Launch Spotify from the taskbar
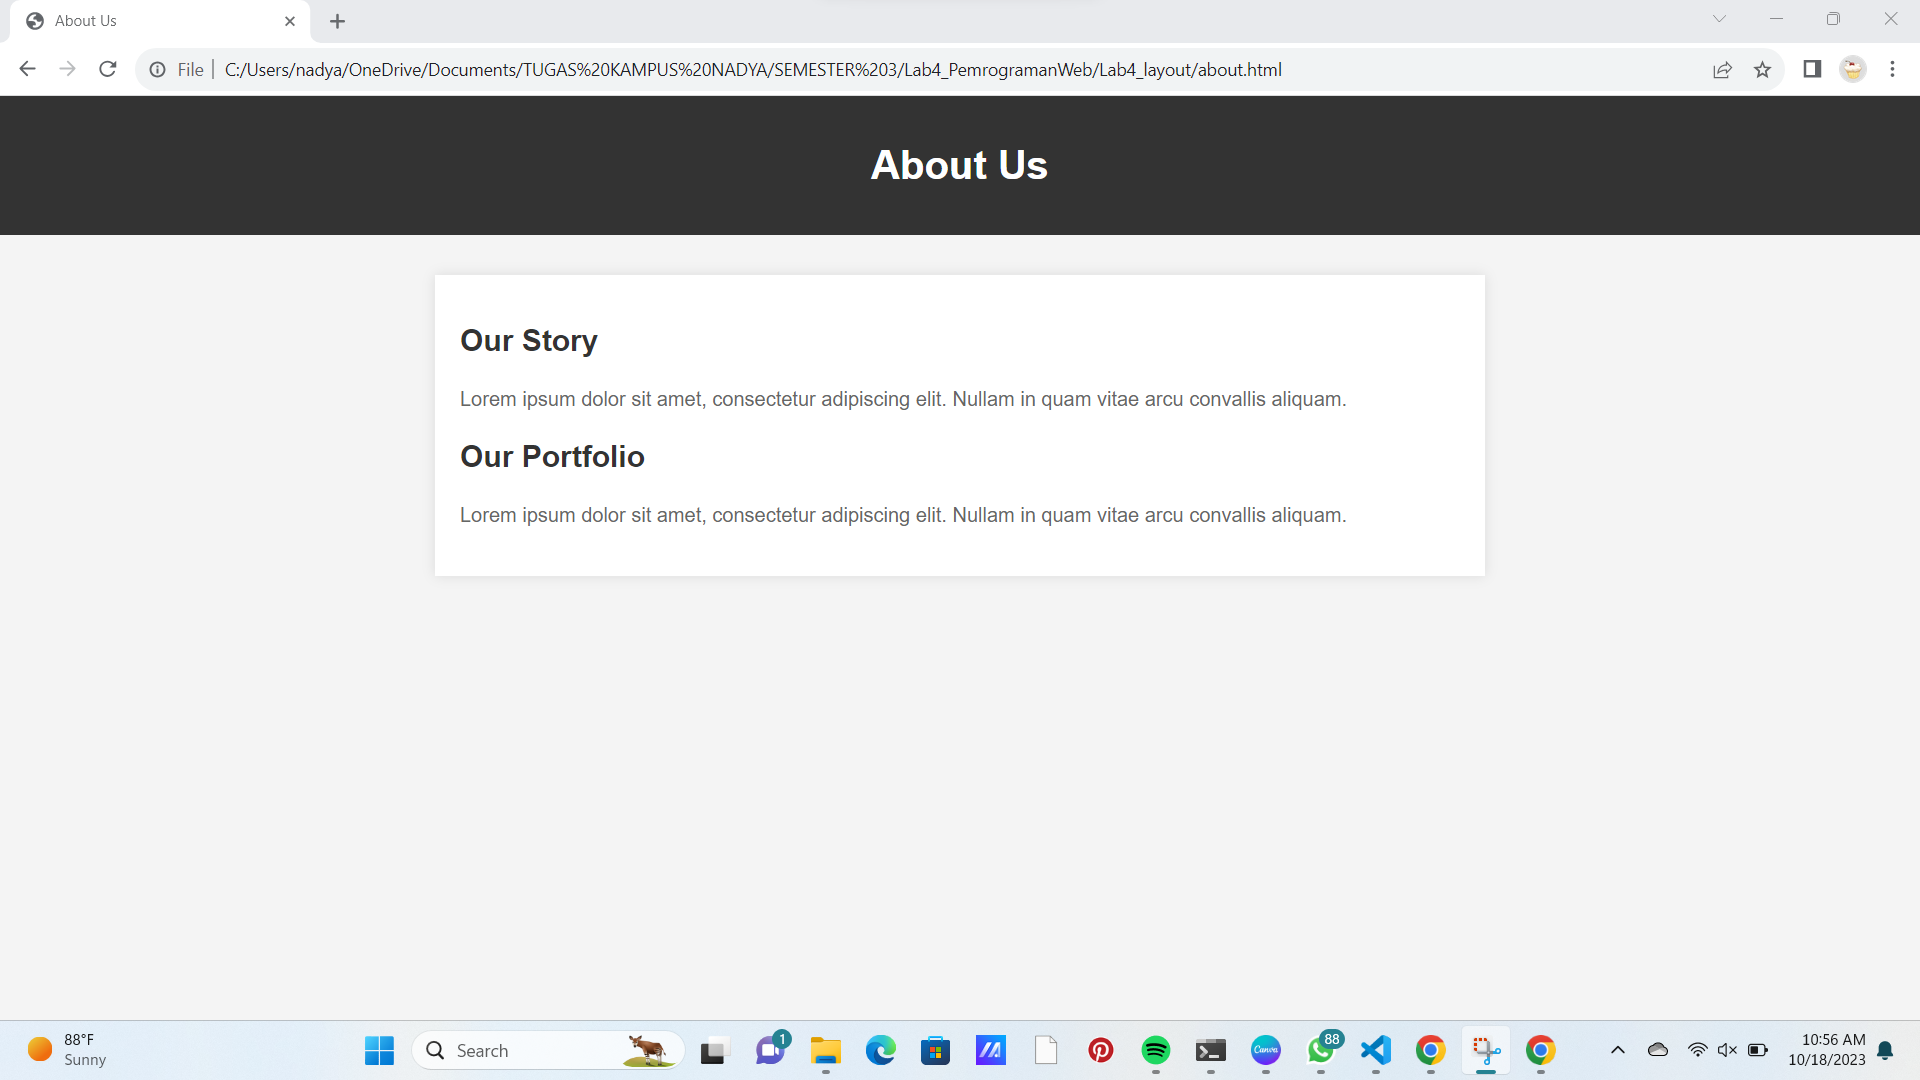This screenshot has width=1920, height=1080. tap(1156, 1050)
